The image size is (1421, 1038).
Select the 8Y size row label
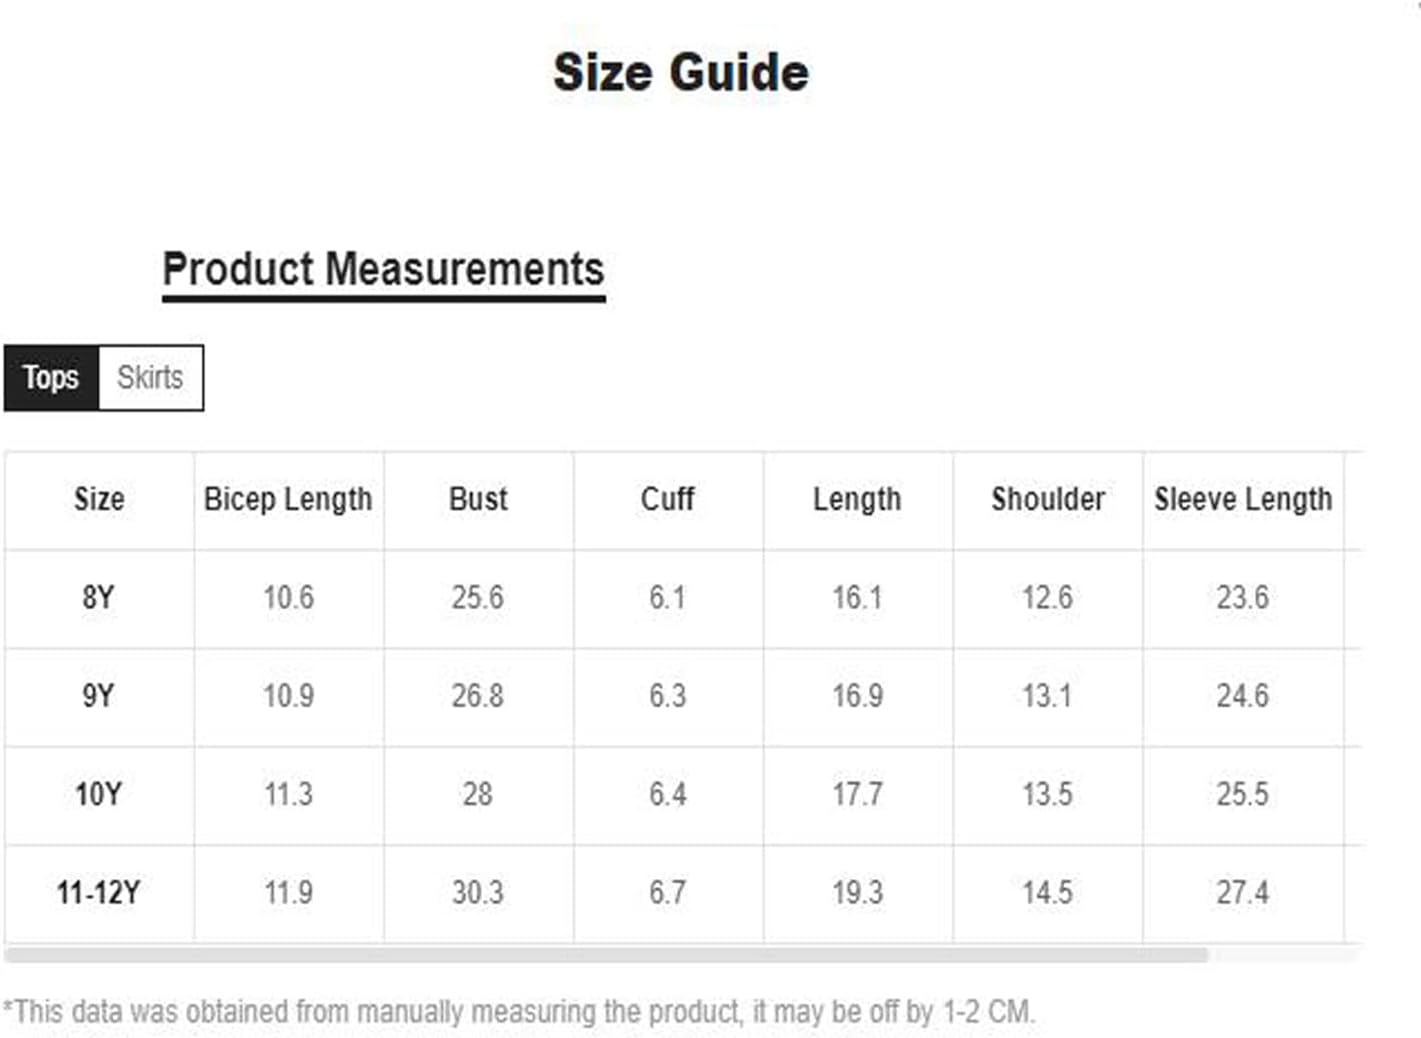[x=98, y=598]
